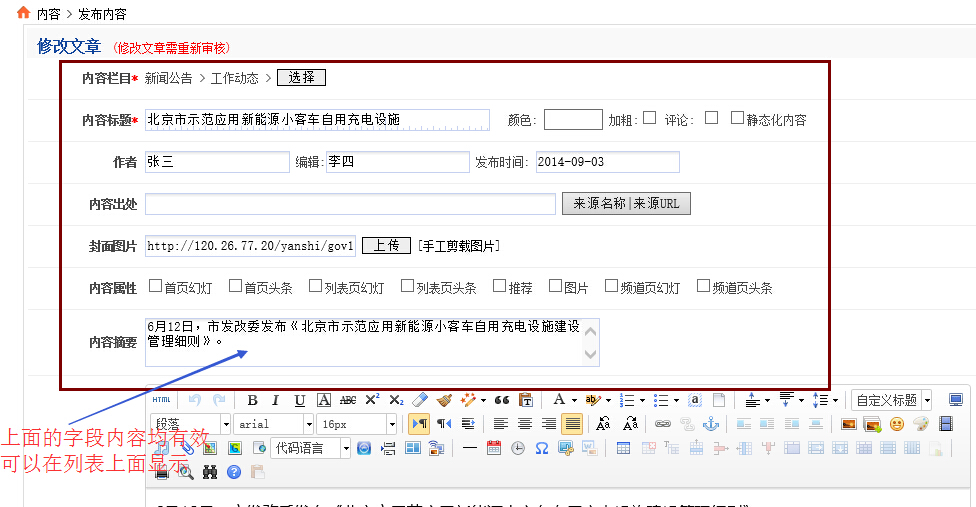Screen dimensions: 976x507
Task: Enable the 静态化内容 checkbox
Action: pos(737,118)
